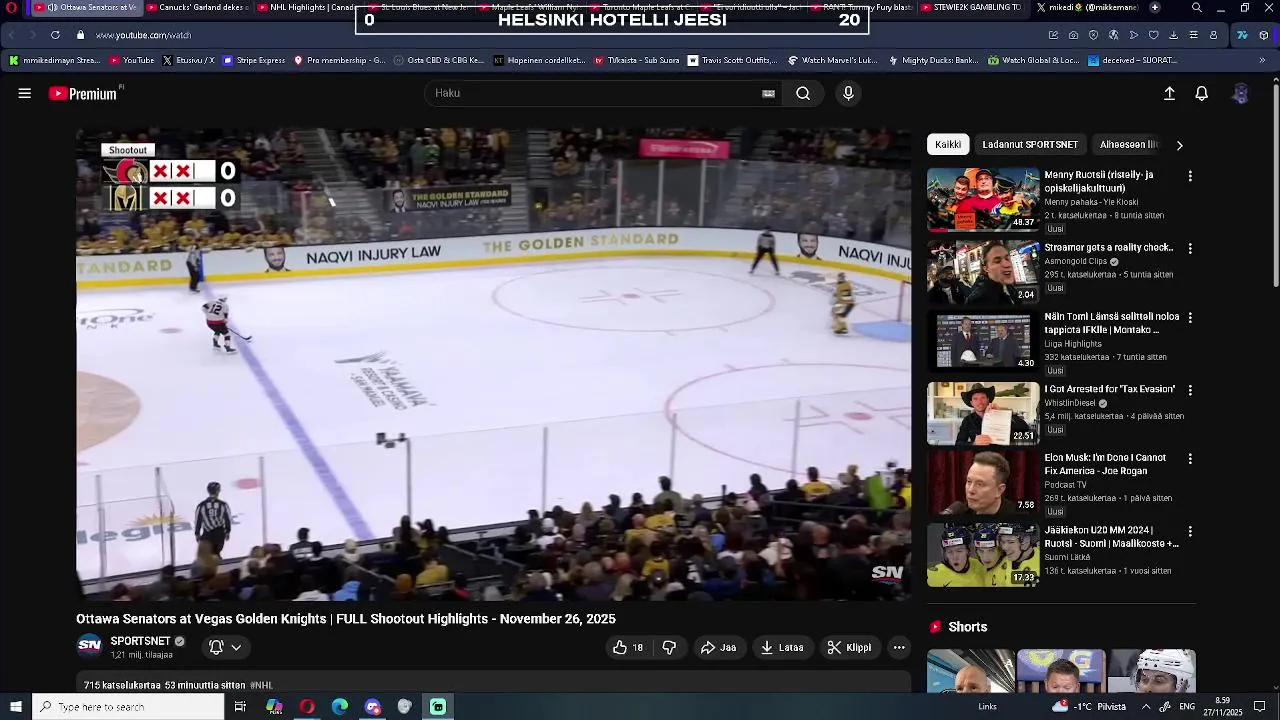Reload the page in Opera
This screenshot has height=720, width=1280.
point(55,35)
